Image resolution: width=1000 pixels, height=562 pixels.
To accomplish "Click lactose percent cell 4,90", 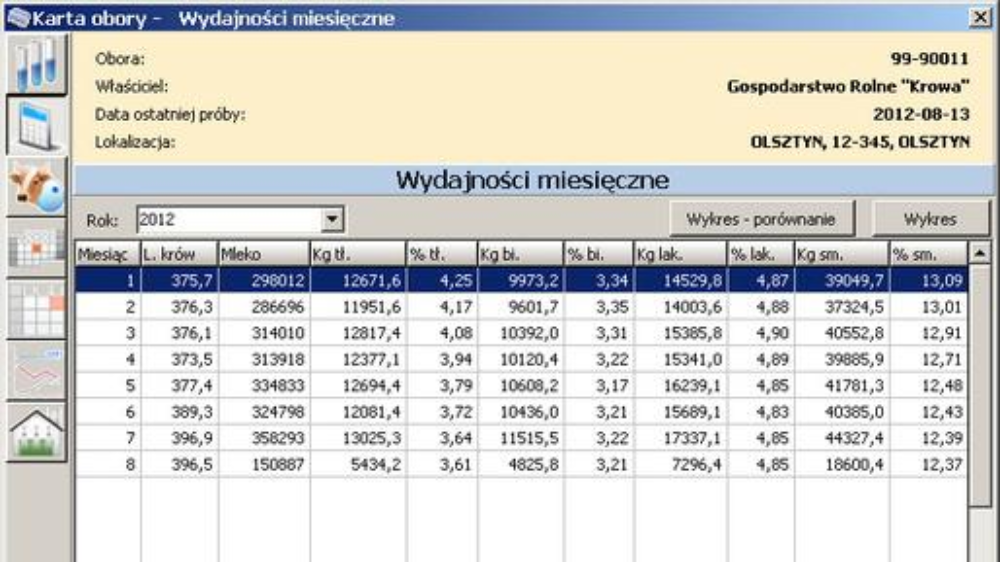I will [760, 334].
